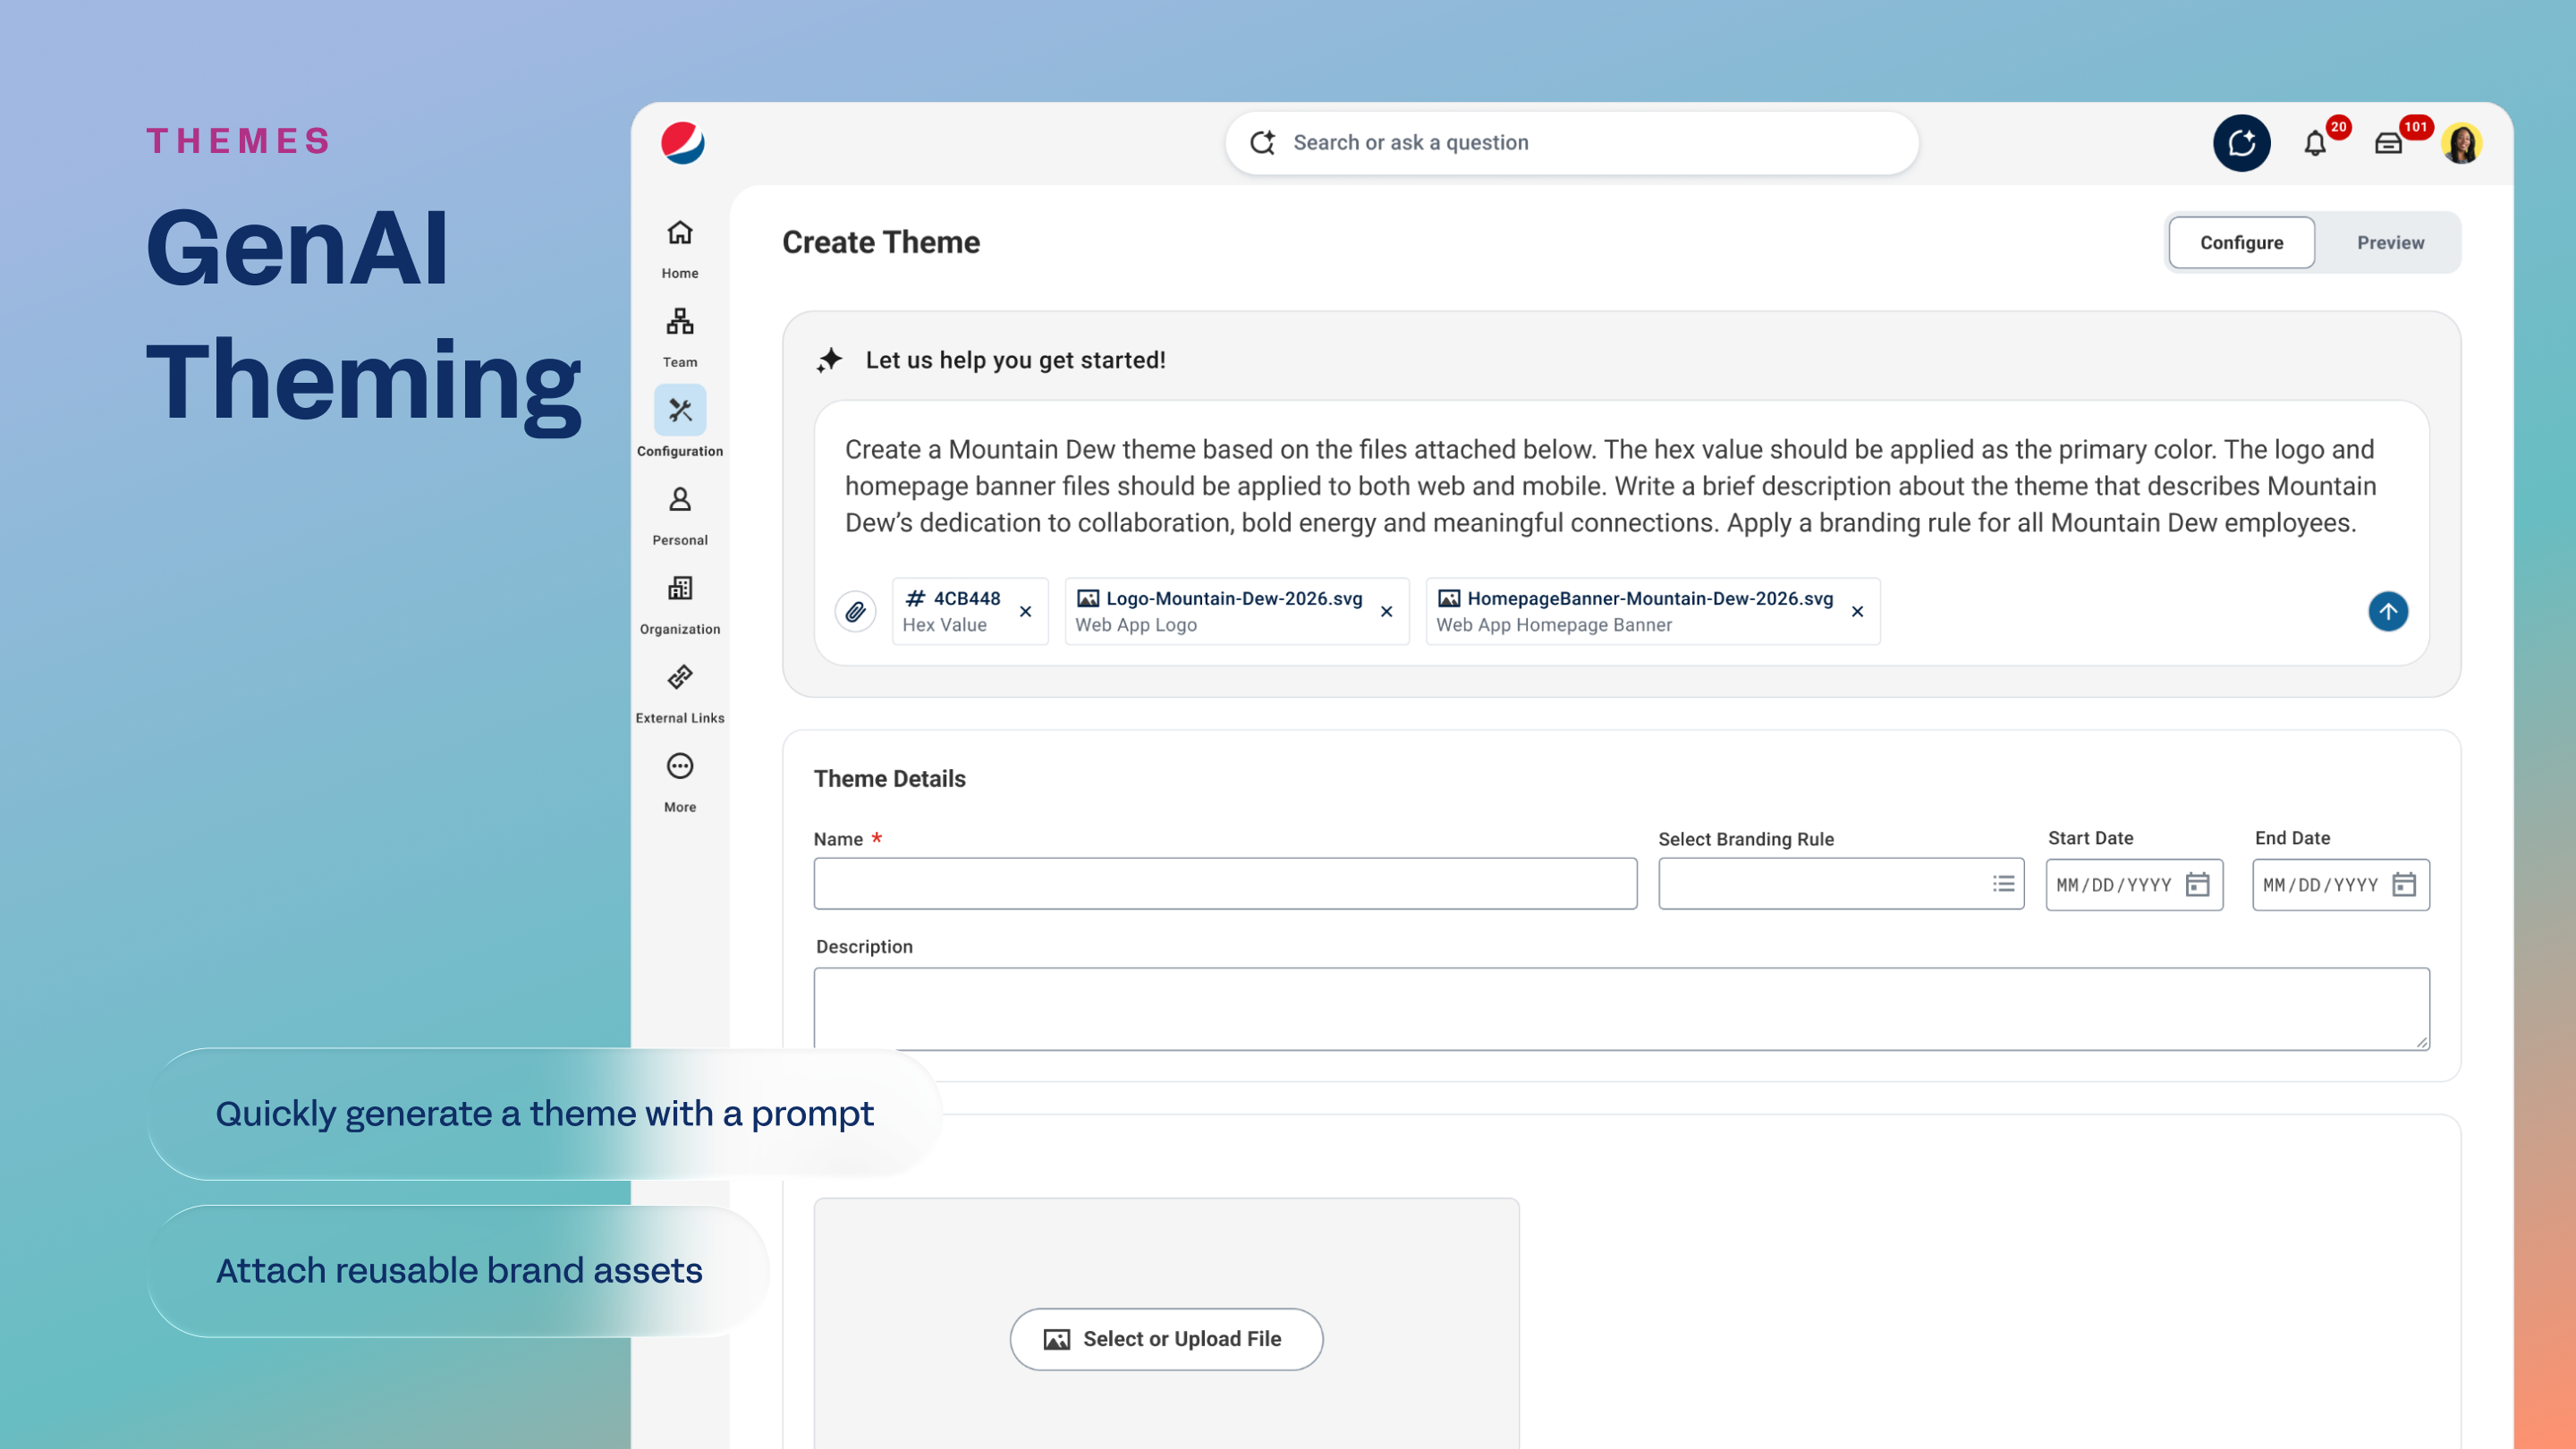The image size is (2576, 1449).
Task: Select the Configuration tools icon
Action: [680, 410]
